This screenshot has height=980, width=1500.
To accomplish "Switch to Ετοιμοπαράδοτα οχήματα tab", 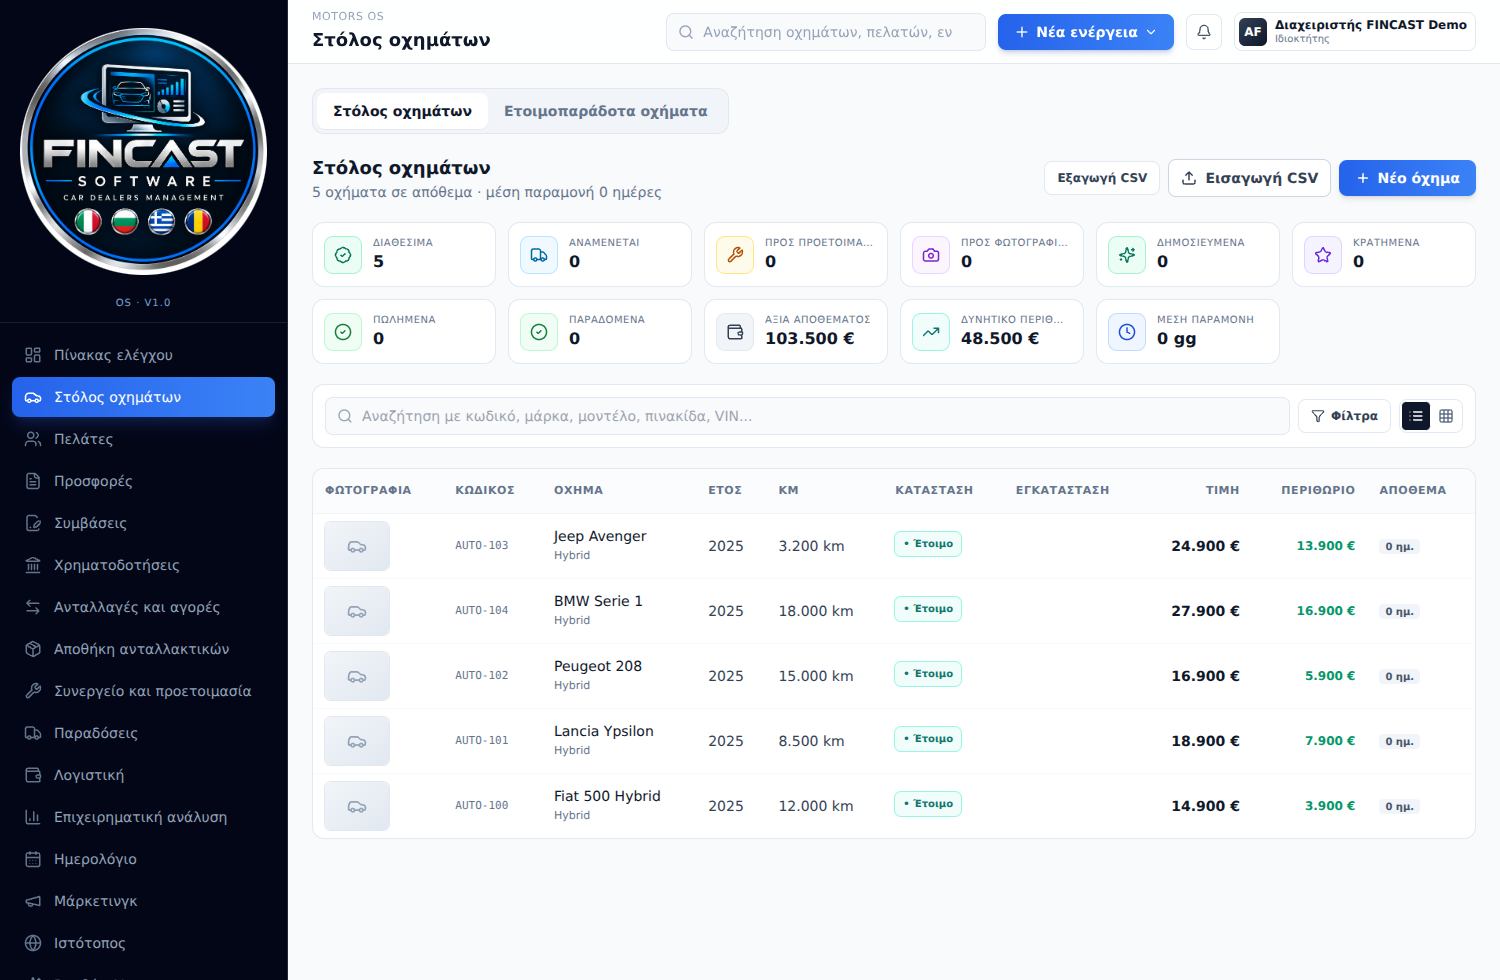I will tap(605, 111).
